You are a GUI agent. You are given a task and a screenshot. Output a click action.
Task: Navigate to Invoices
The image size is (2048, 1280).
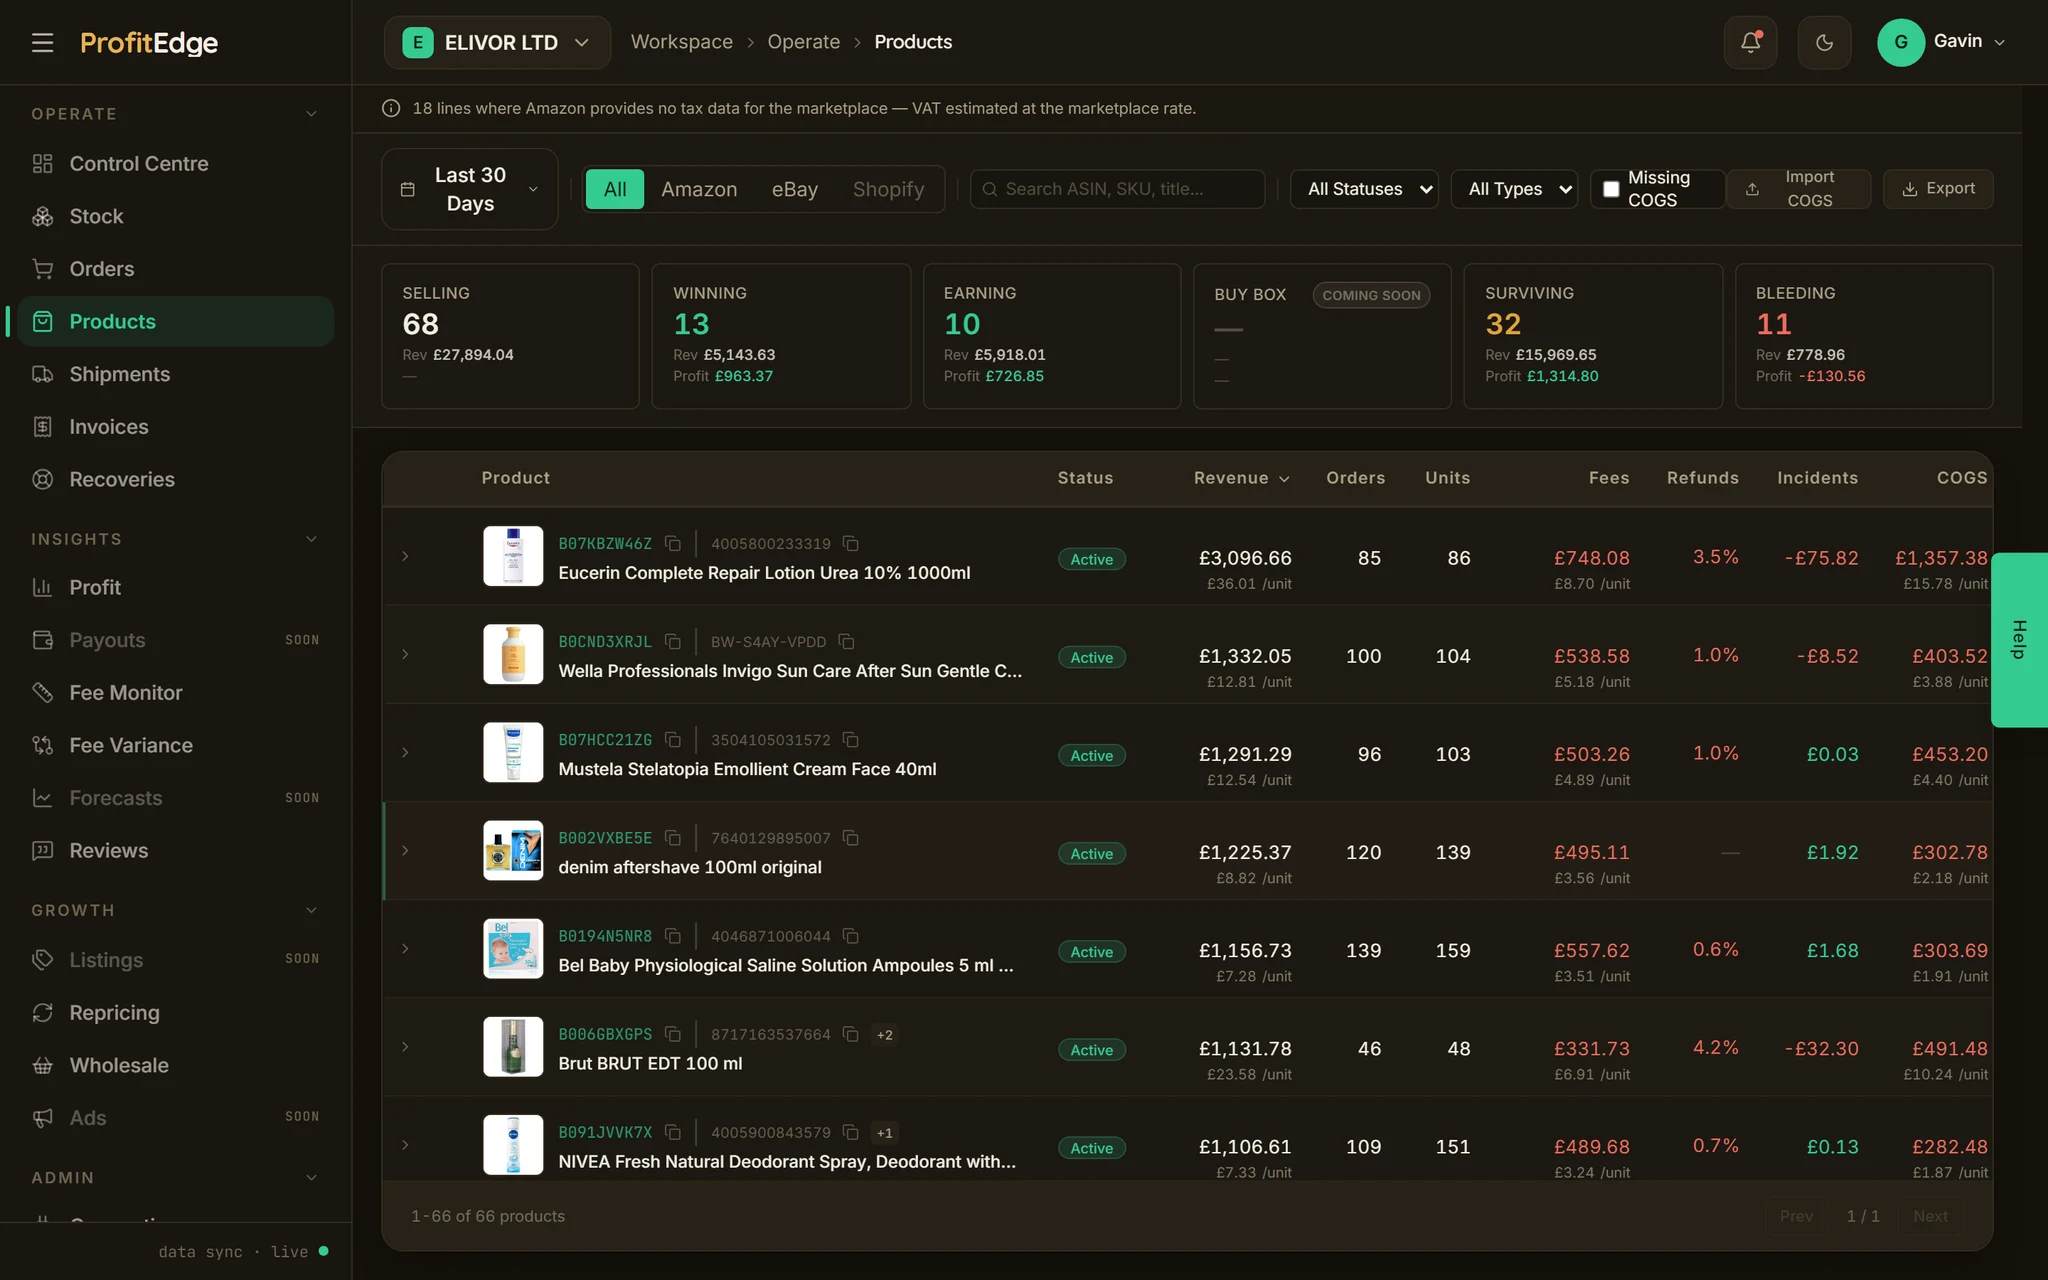coord(175,426)
